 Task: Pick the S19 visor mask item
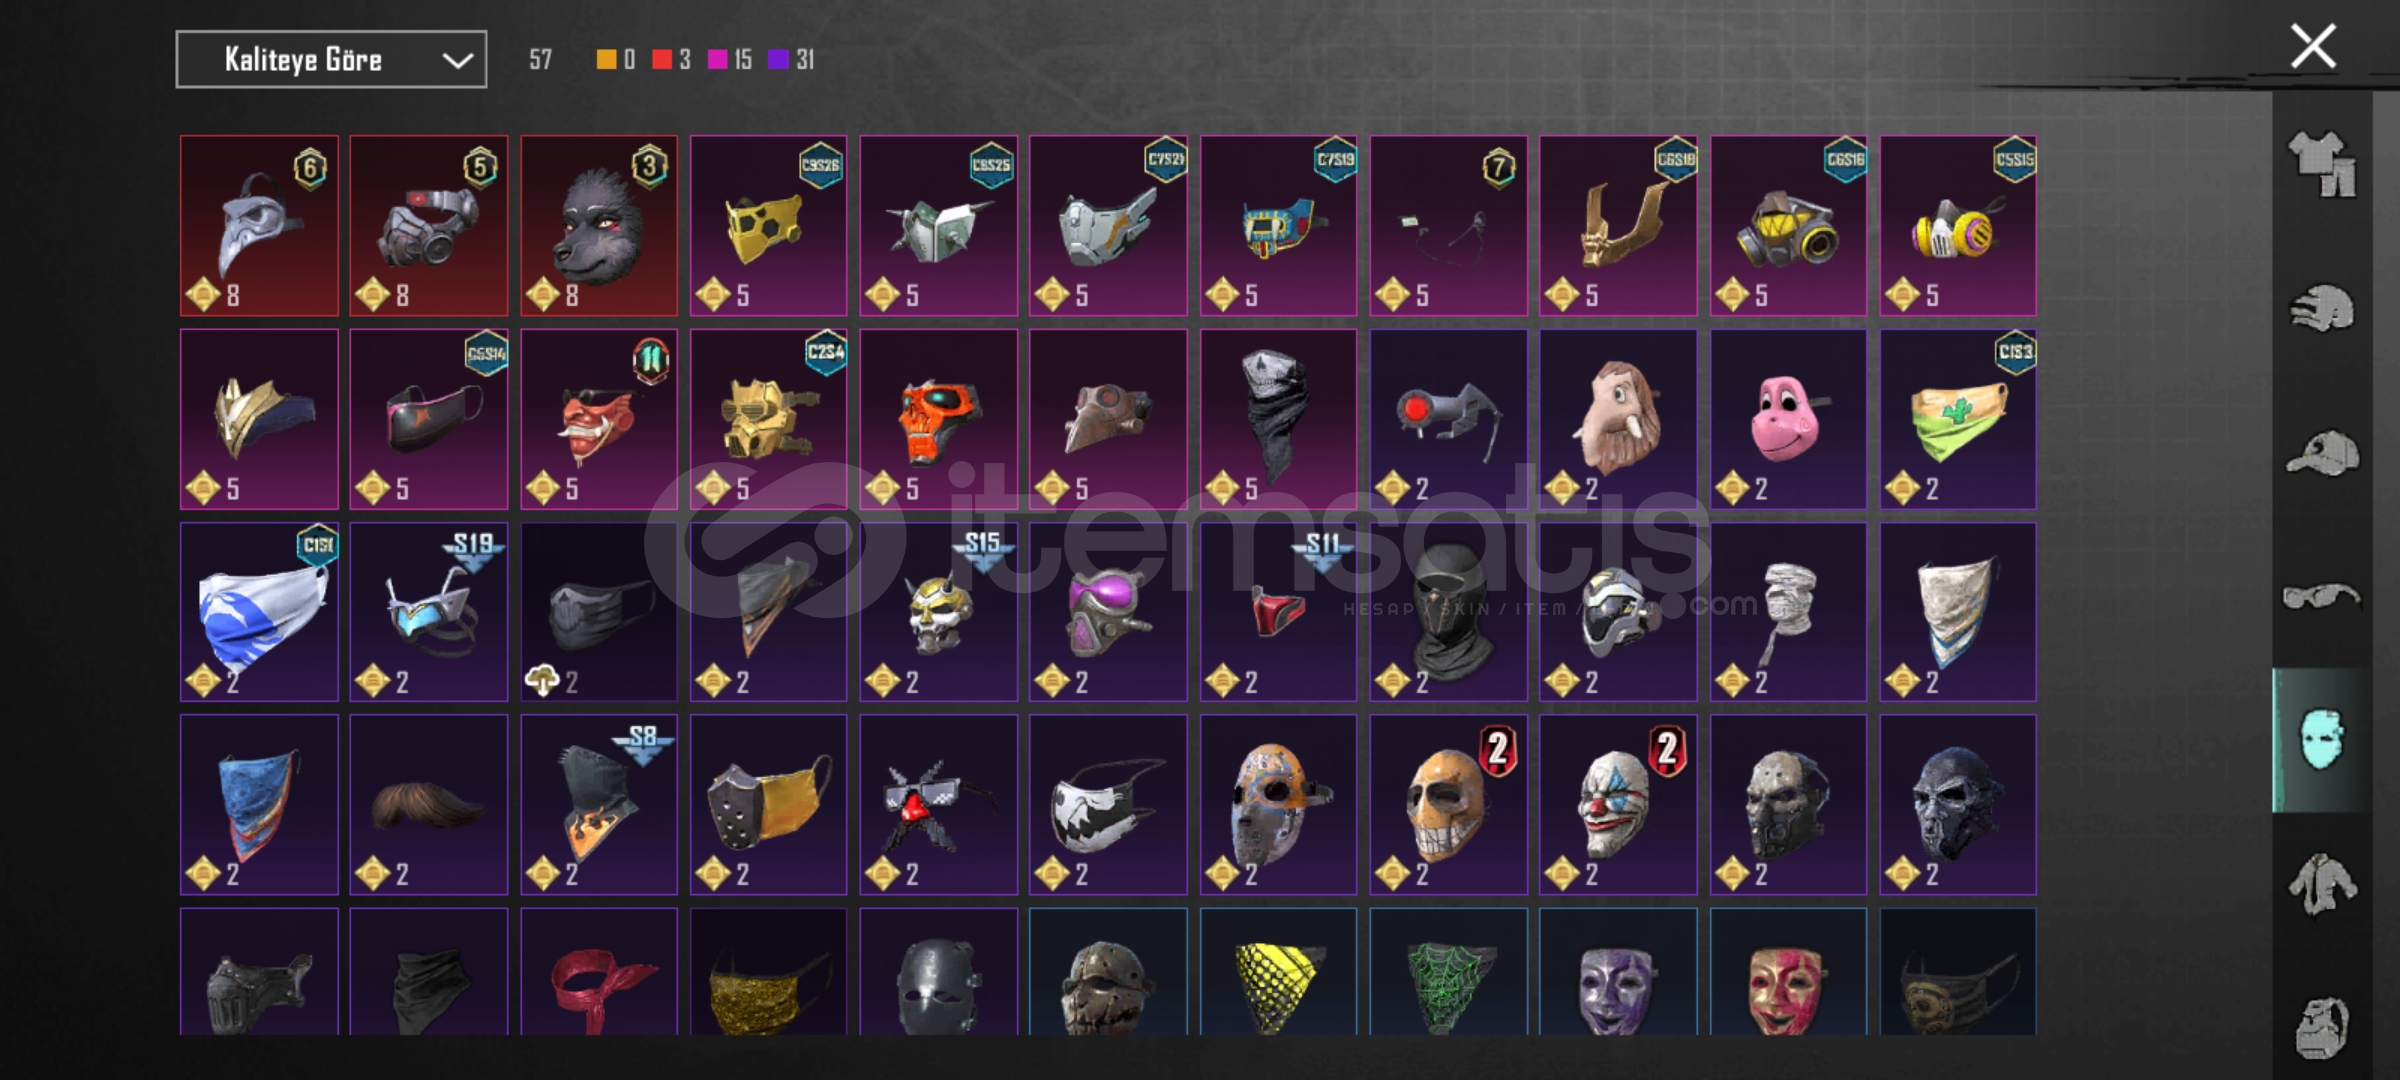429,612
